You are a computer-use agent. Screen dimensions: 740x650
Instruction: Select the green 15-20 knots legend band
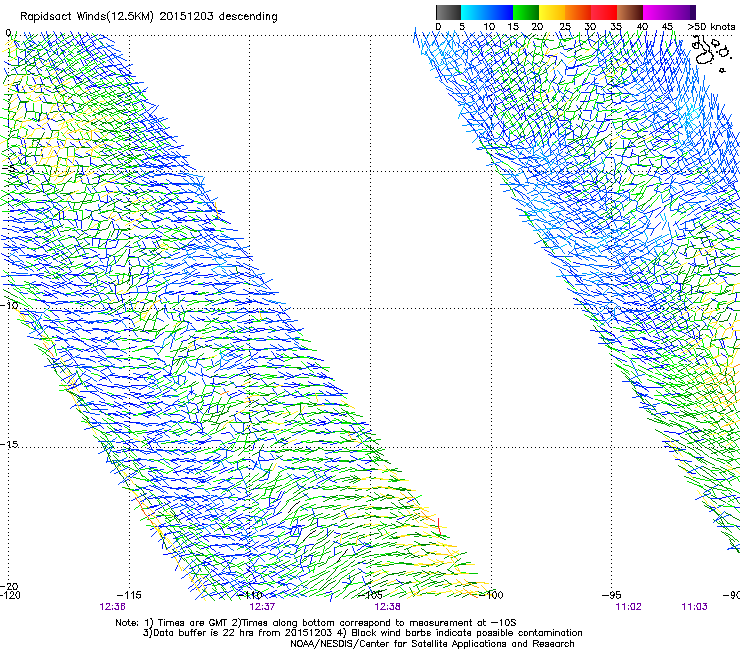coord(526,12)
